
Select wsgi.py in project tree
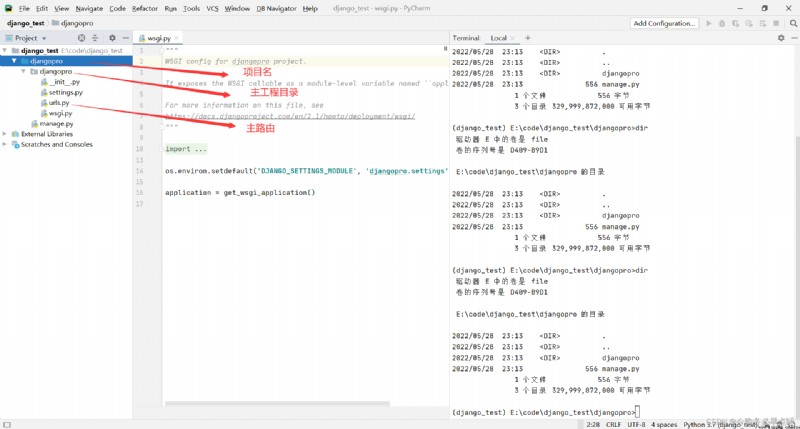tap(57, 113)
